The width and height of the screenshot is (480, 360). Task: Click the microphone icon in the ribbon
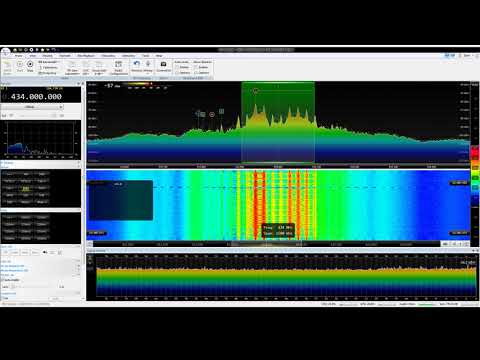148,64
